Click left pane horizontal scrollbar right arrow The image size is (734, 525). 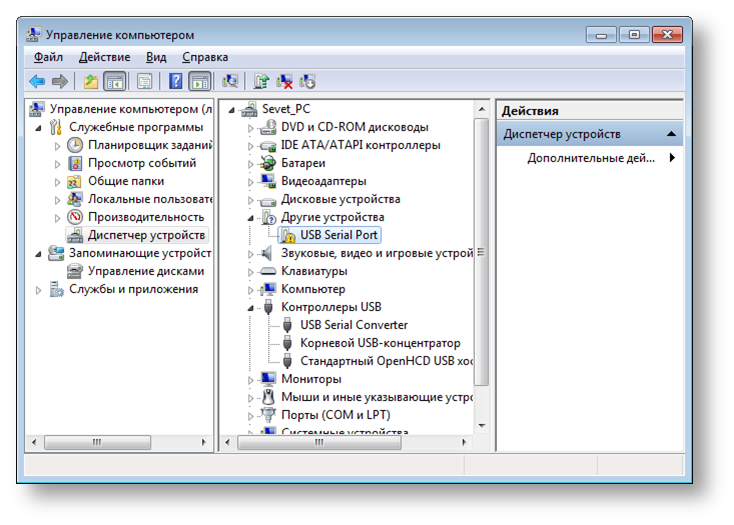tap(204, 442)
